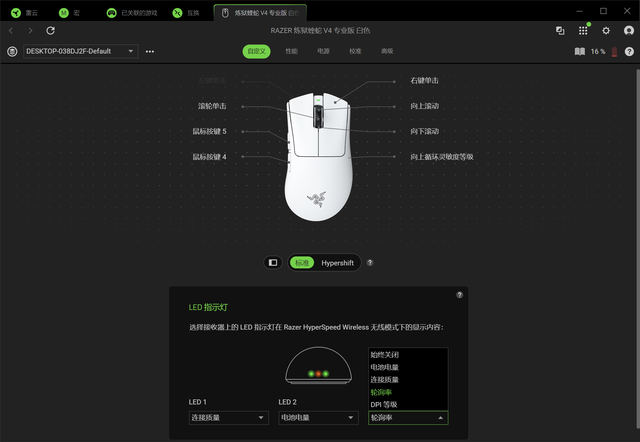
Task: Choose 电池电量 in the open dropdown list
Action: pyautogui.click(x=408, y=367)
